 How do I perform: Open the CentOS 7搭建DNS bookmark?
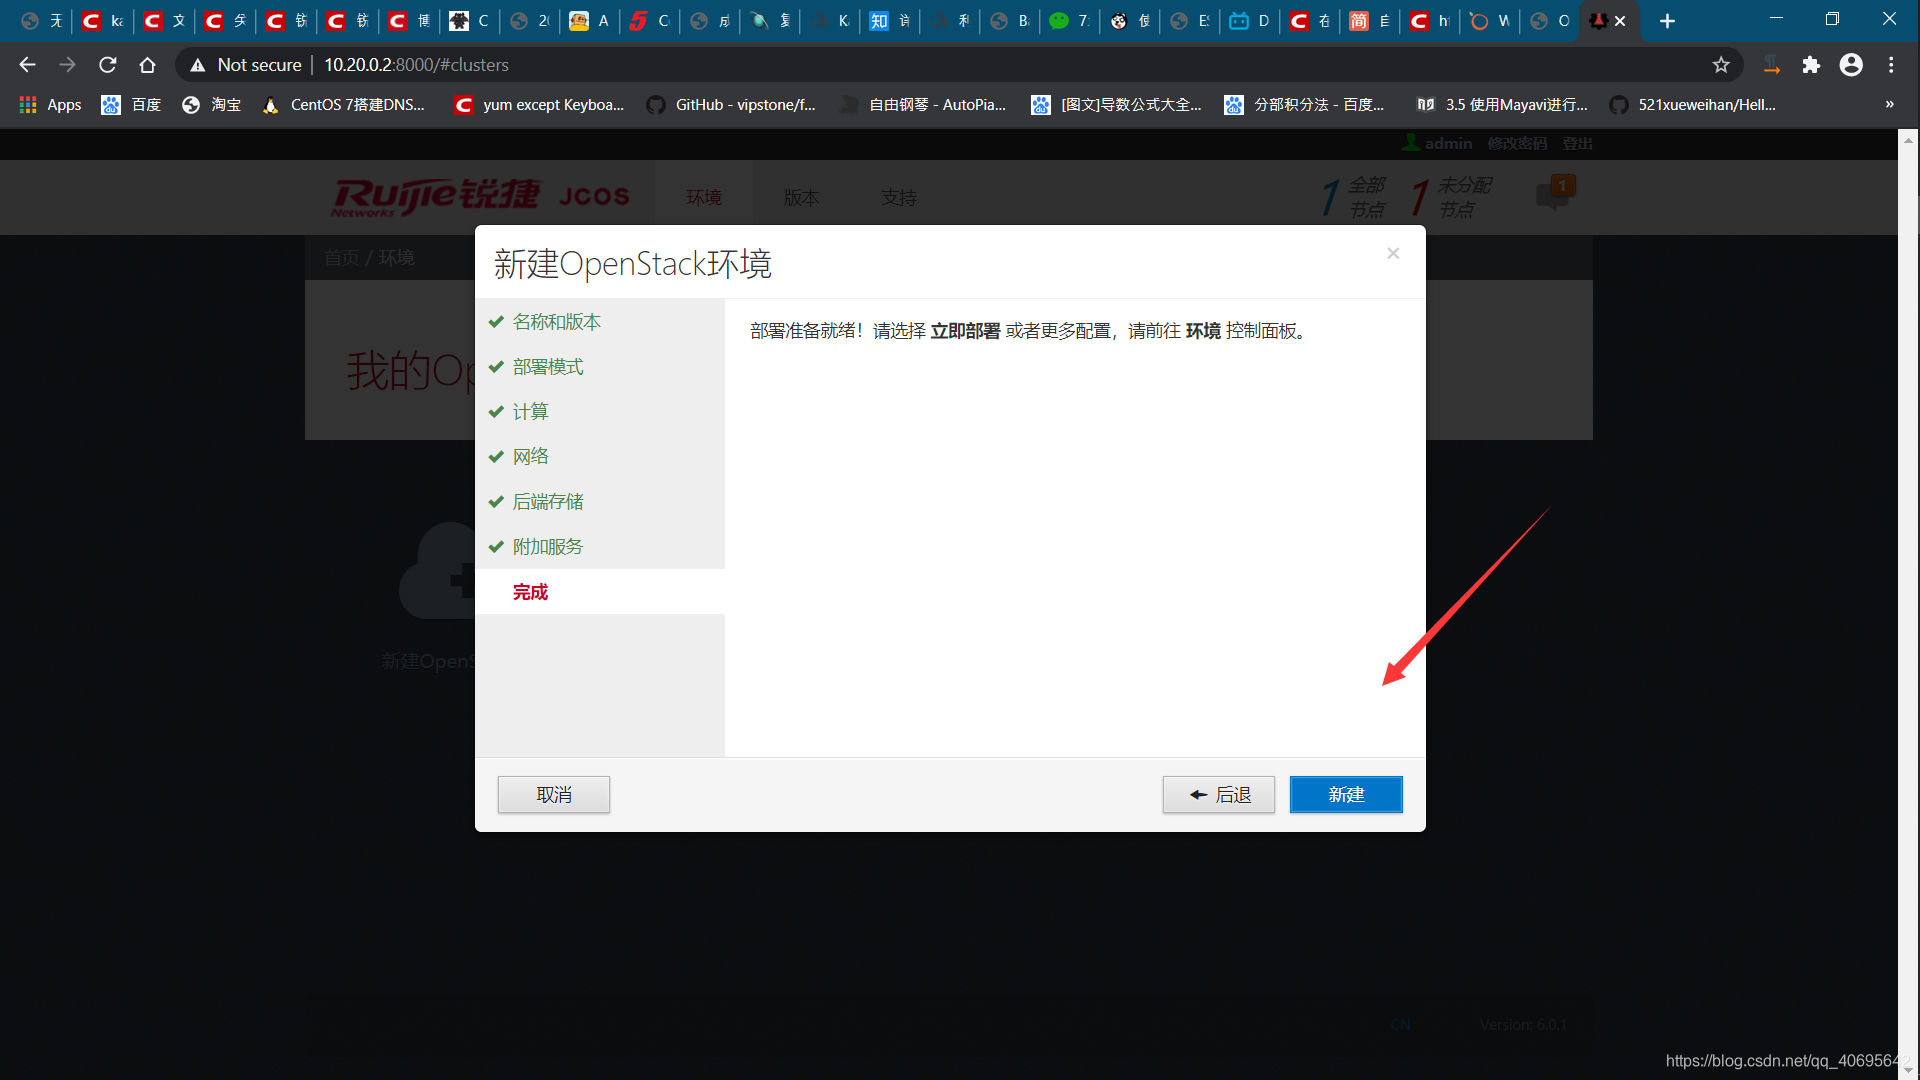point(343,105)
